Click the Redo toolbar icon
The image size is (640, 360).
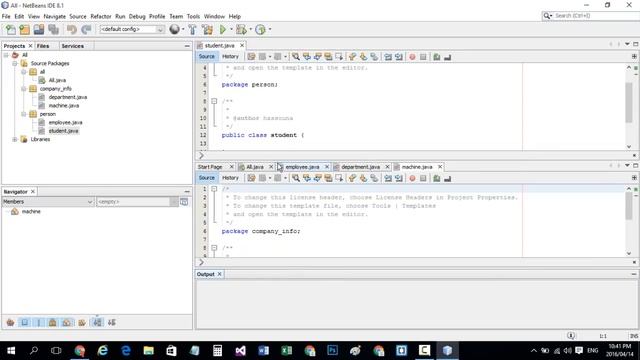86,29
